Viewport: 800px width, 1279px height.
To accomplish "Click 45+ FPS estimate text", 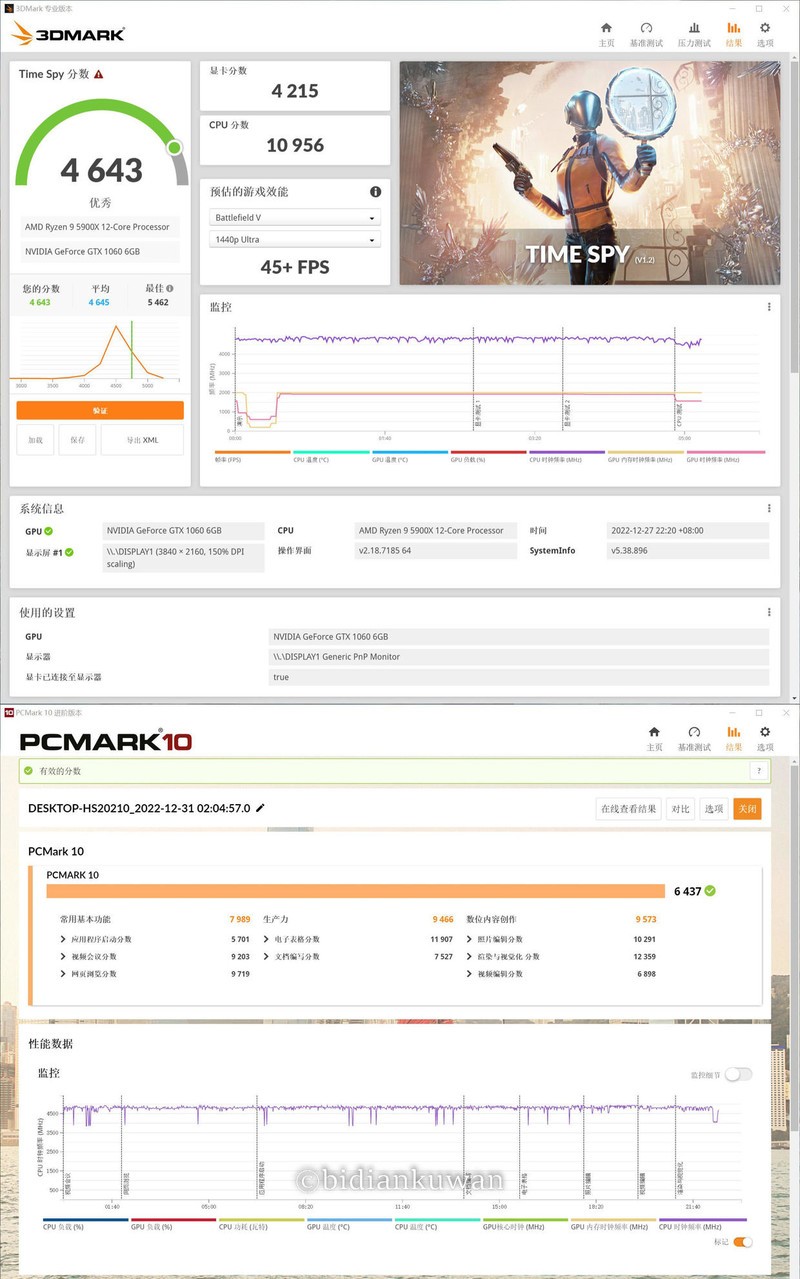I will click(295, 267).
